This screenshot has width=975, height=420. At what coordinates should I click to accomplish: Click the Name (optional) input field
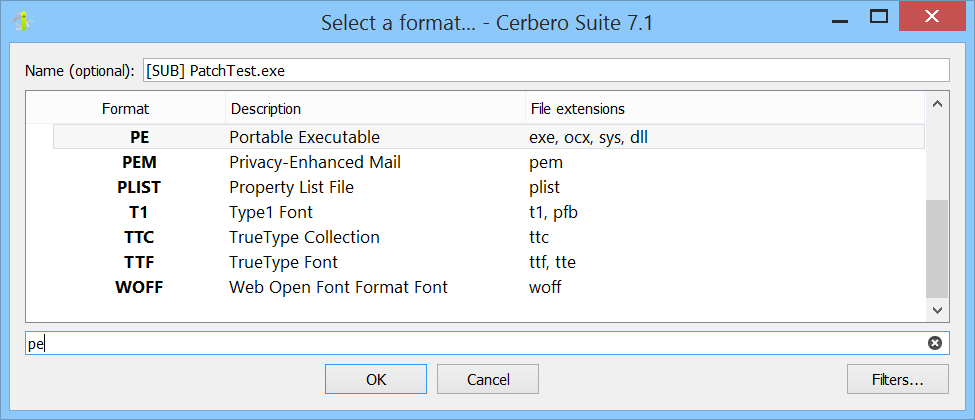pos(546,70)
